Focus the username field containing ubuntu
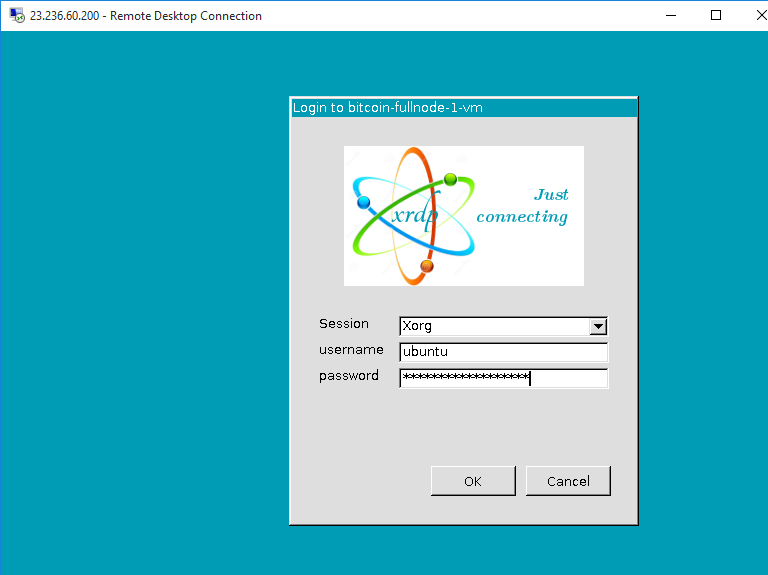The width and height of the screenshot is (768, 575). click(504, 352)
